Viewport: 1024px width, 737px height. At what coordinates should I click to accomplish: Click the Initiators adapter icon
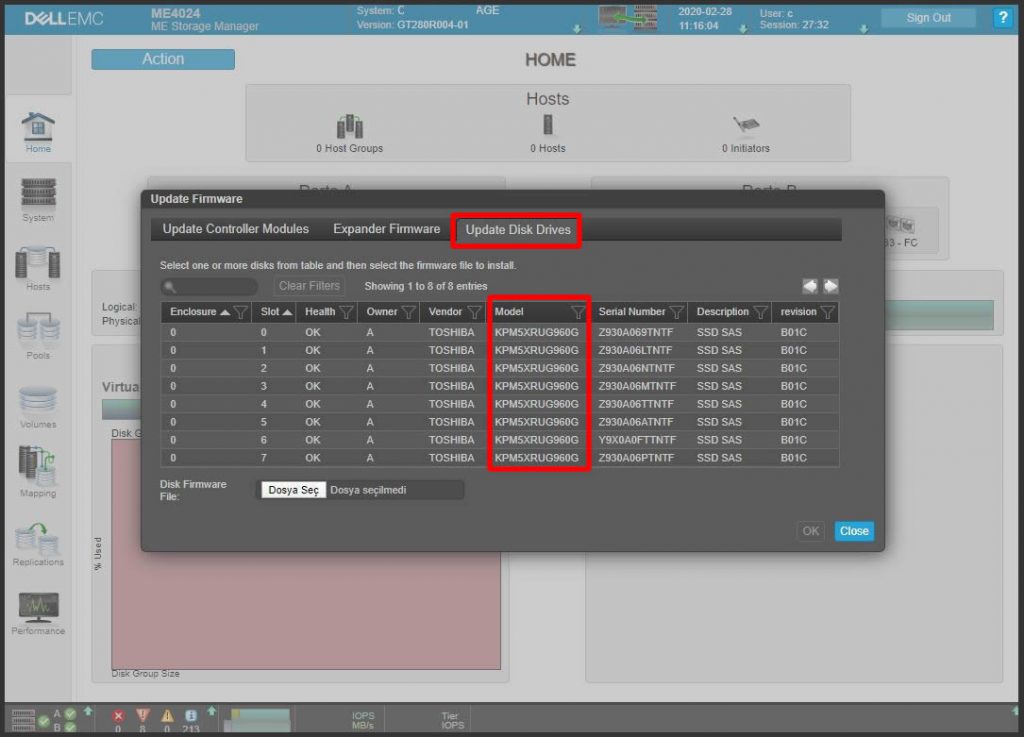[x=746, y=123]
